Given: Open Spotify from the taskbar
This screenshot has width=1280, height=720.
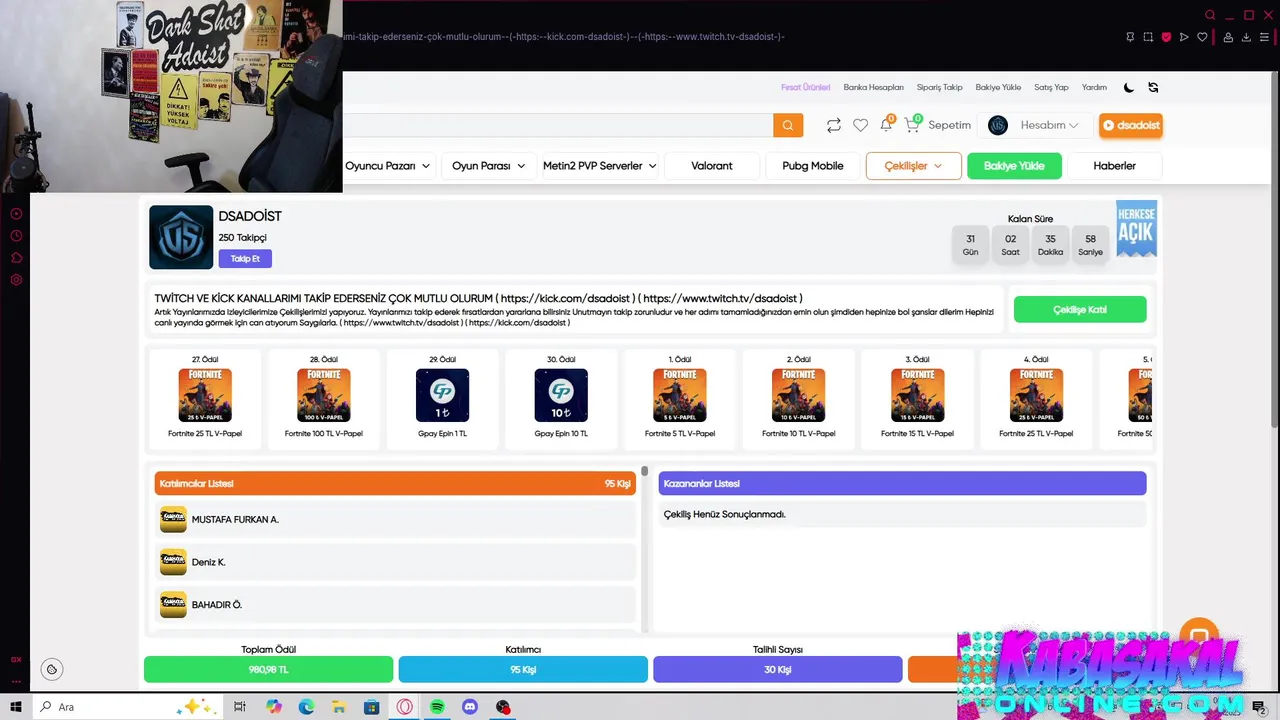Looking at the screenshot, I should pyautogui.click(x=437, y=707).
